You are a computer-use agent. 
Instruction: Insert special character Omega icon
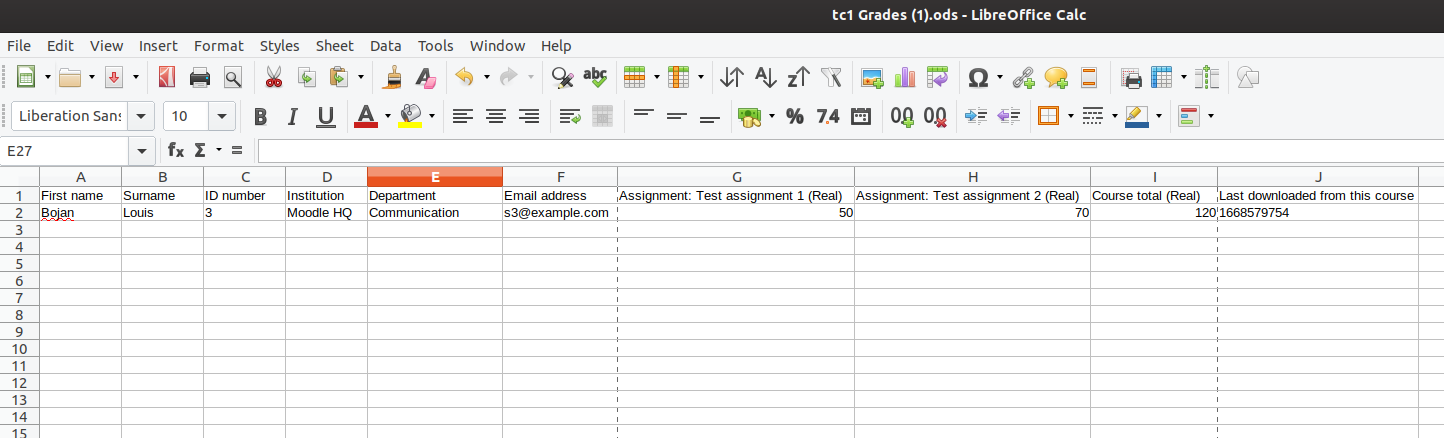click(979, 77)
